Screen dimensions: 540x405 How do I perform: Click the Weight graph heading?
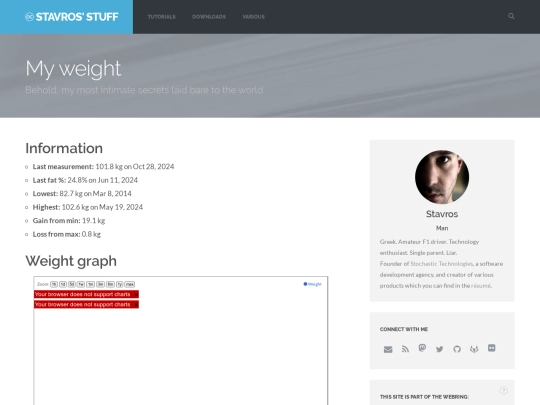[71, 261]
